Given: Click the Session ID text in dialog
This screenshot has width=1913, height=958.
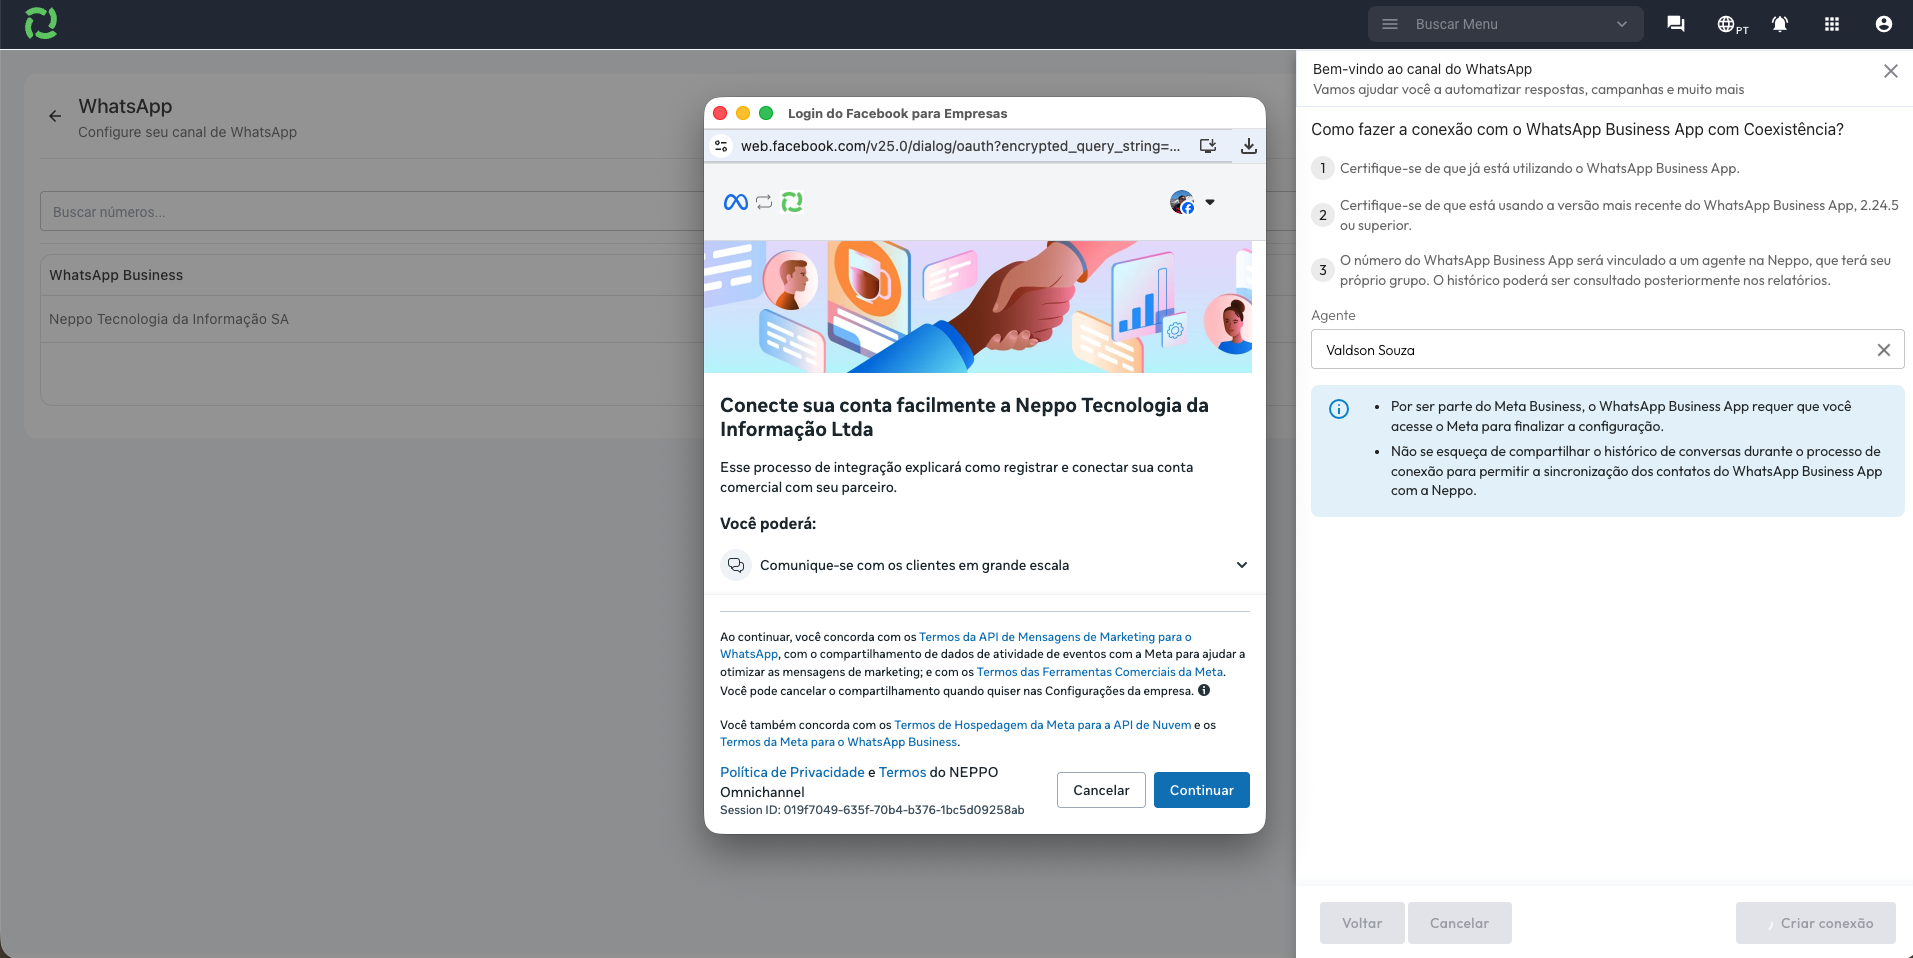Looking at the screenshot, I should pos(872,810).
